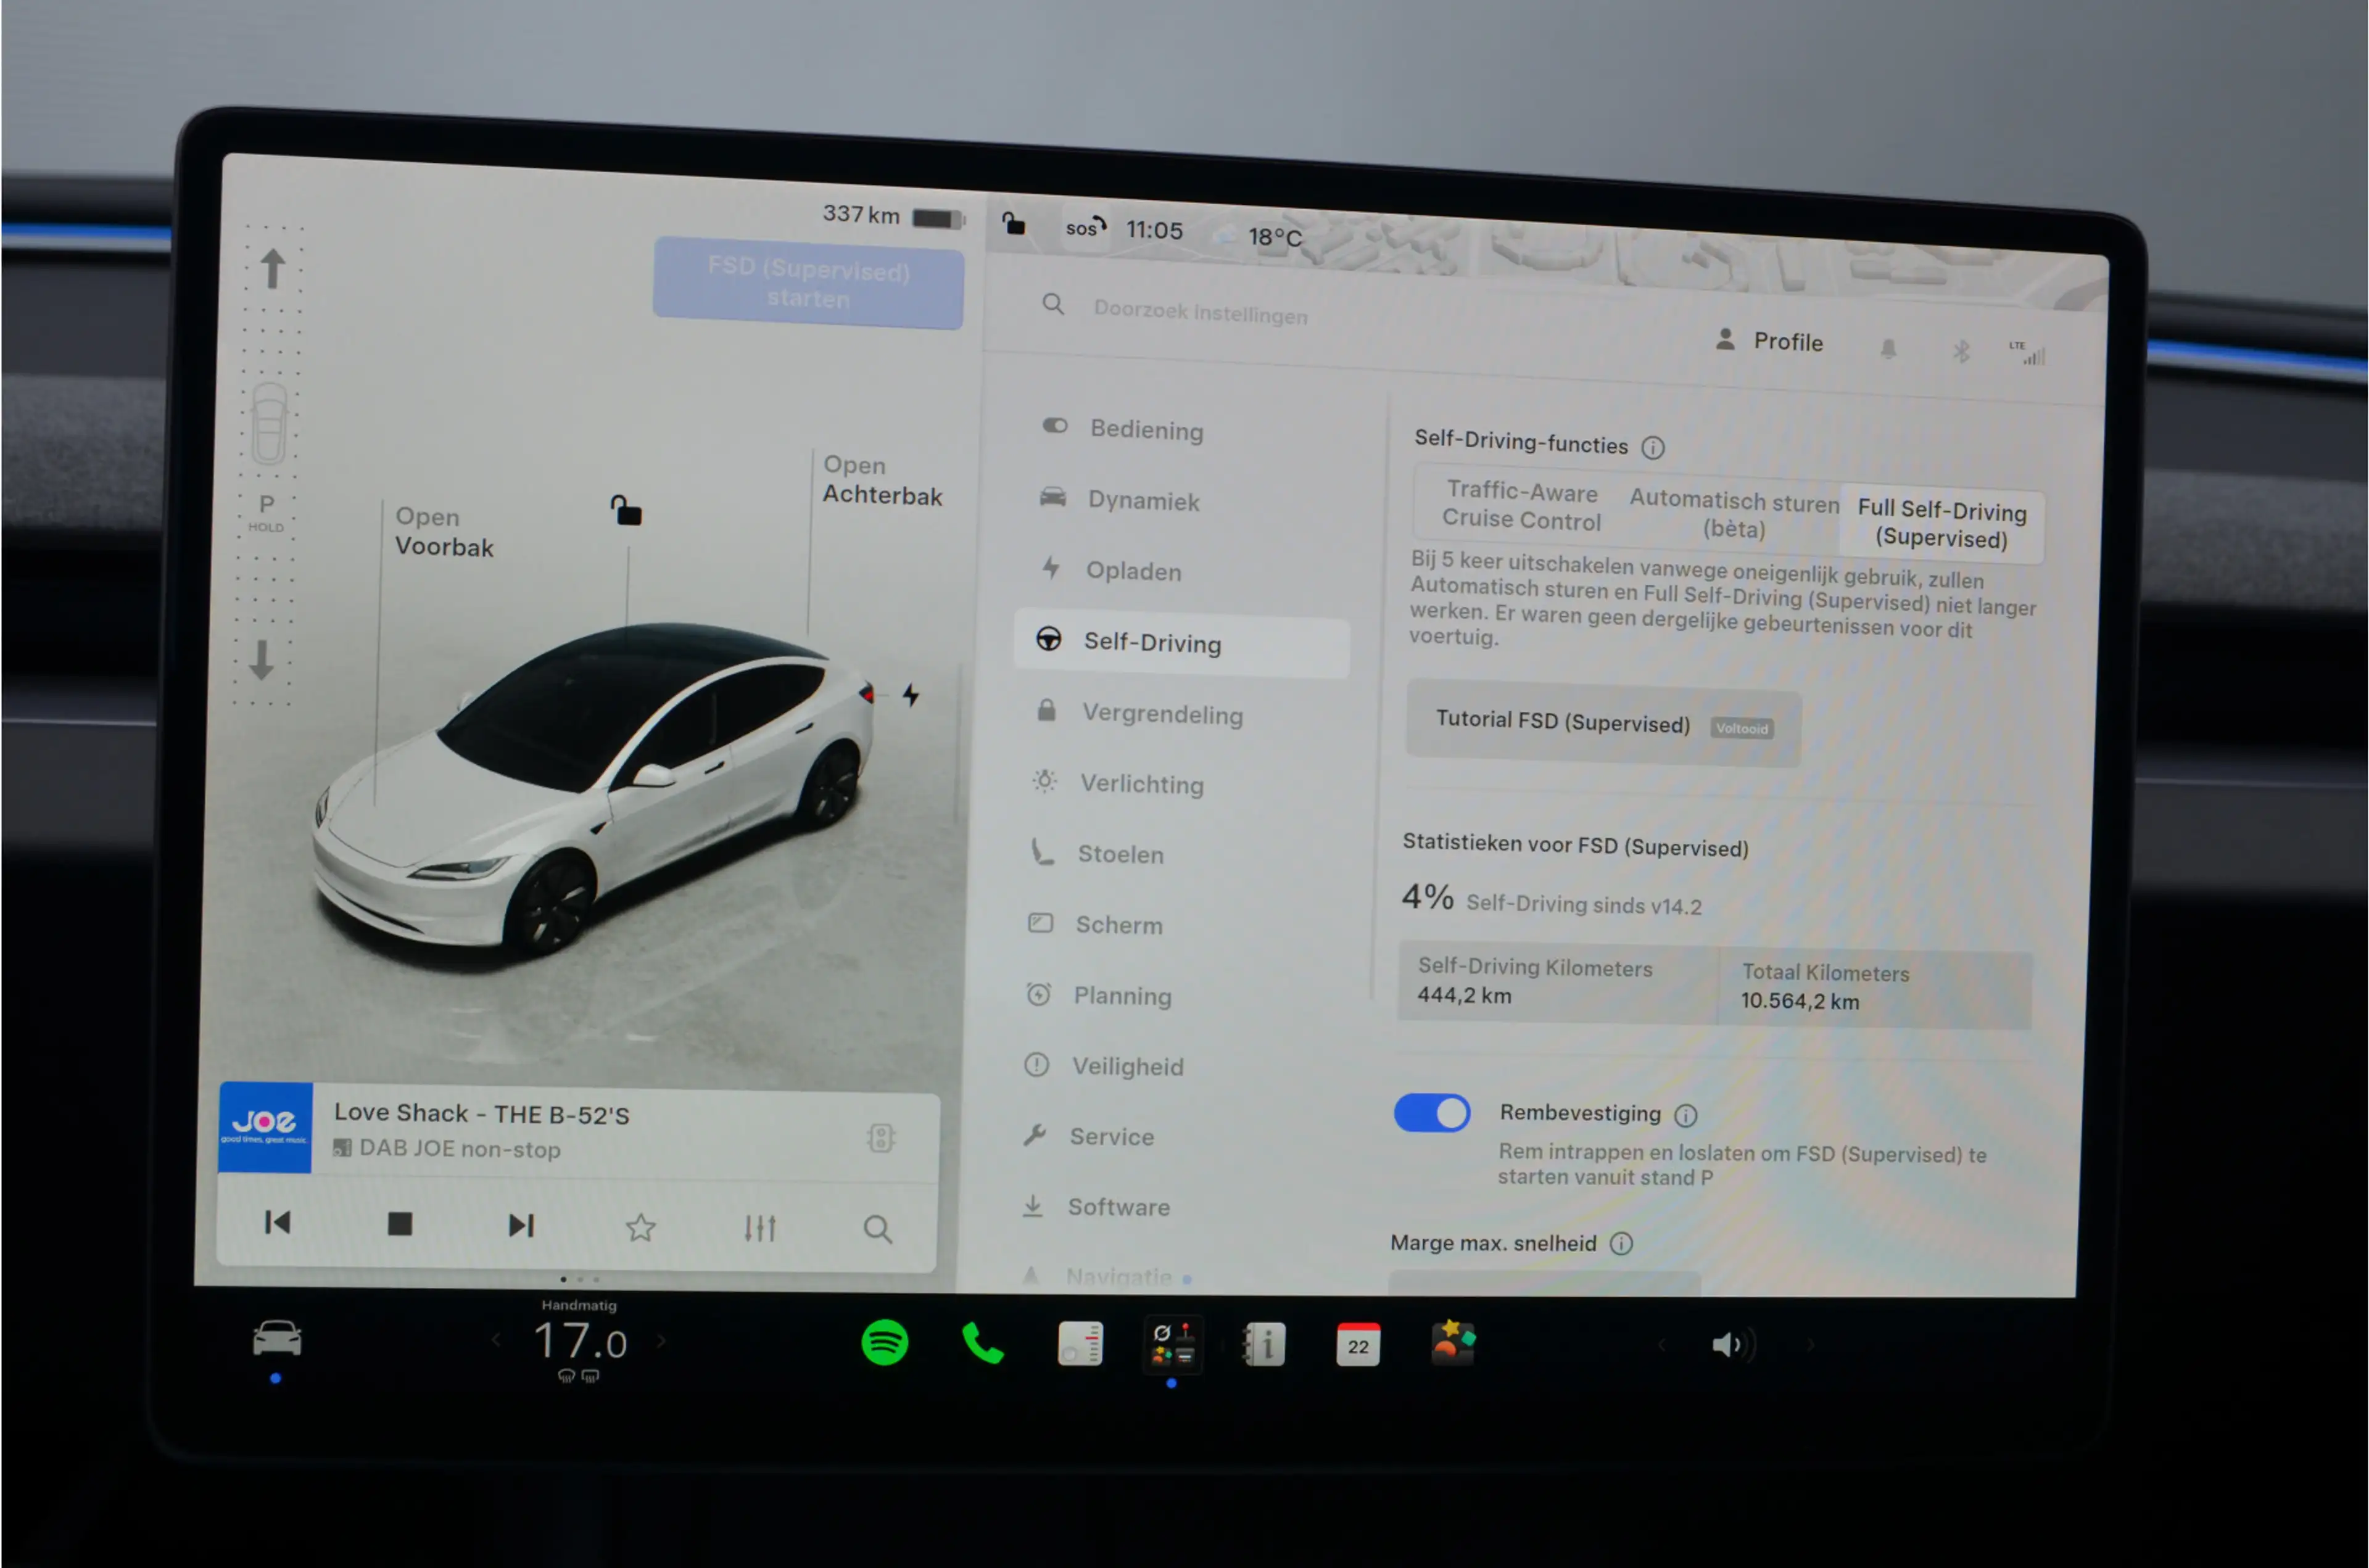The width and height of the screenshot is (2369, 1568).
Task: Open the green Phone app icon
Action: [x=982, y=1343]
